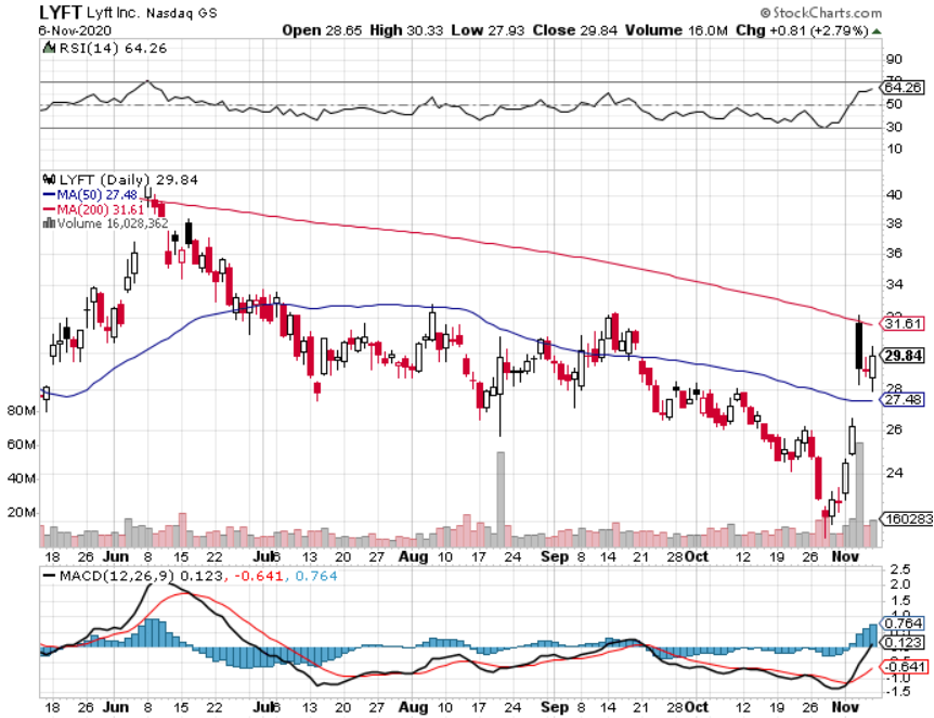Click the blue 27.48 price tag on right axis
This screenshot has height=718, width=934.
(x=903, y=399)
